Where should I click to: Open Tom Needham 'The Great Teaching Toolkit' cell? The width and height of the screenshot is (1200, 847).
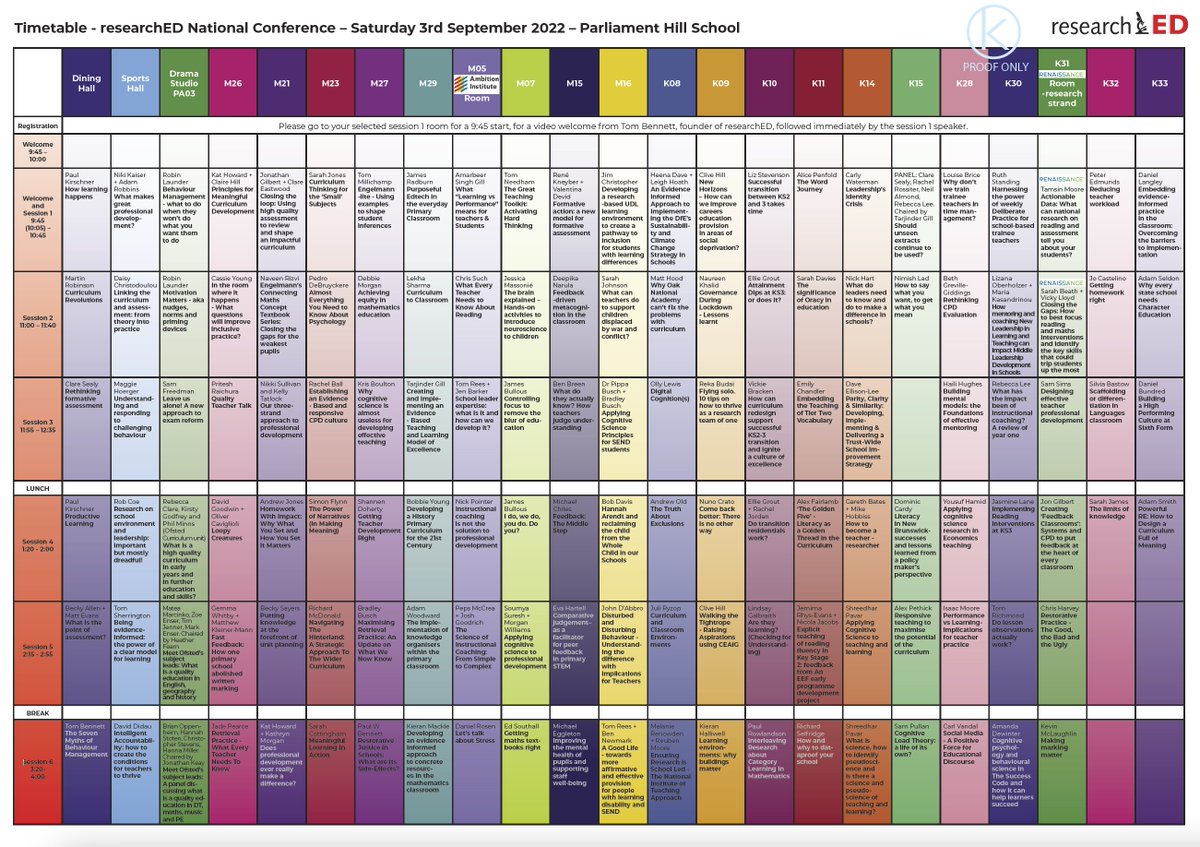tap(526, 219)
